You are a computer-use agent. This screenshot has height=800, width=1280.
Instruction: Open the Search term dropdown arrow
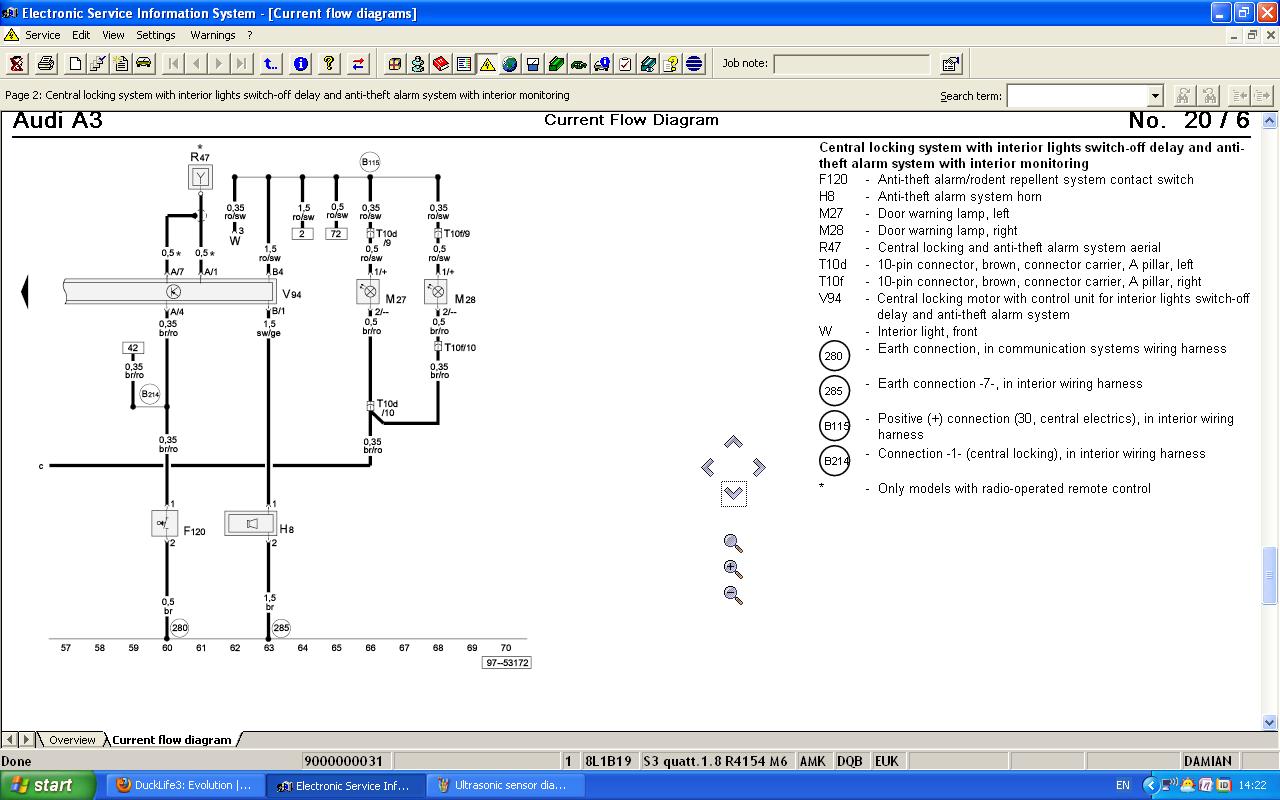[1155, 96]
